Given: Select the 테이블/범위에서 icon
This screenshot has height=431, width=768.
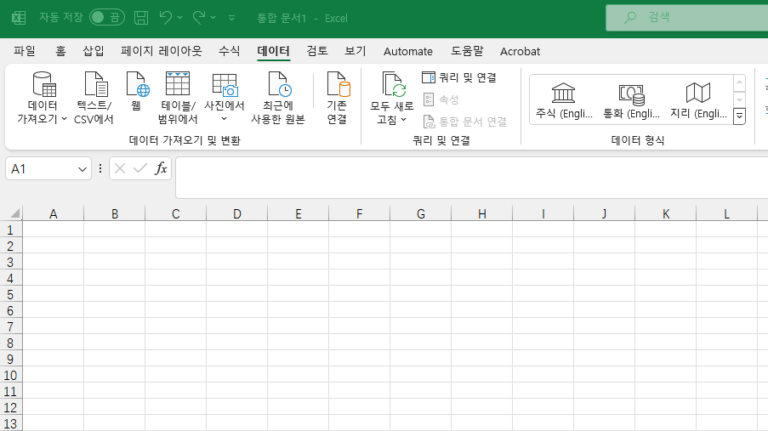Looking at the screenshot, I should 177,88.
